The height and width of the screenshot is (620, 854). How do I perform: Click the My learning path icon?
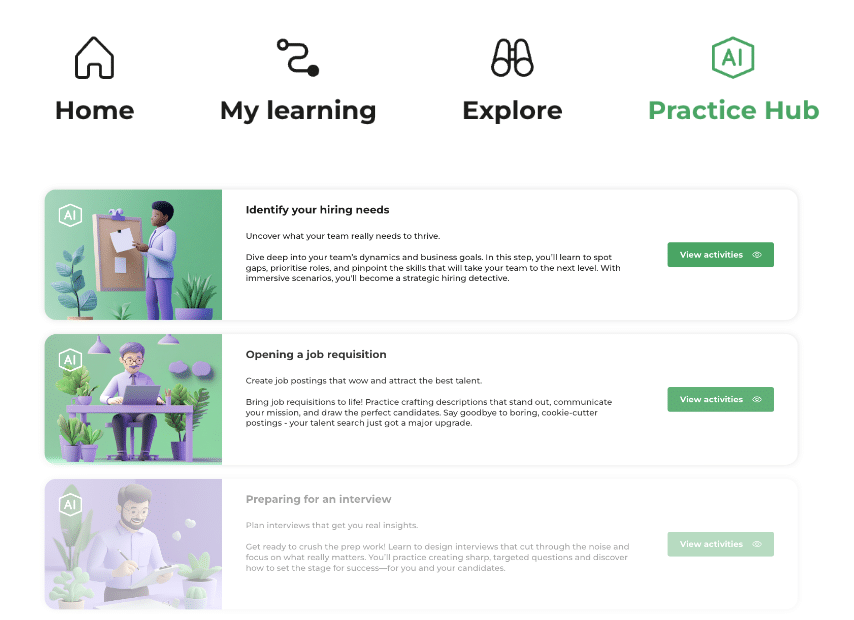[298, 57]
